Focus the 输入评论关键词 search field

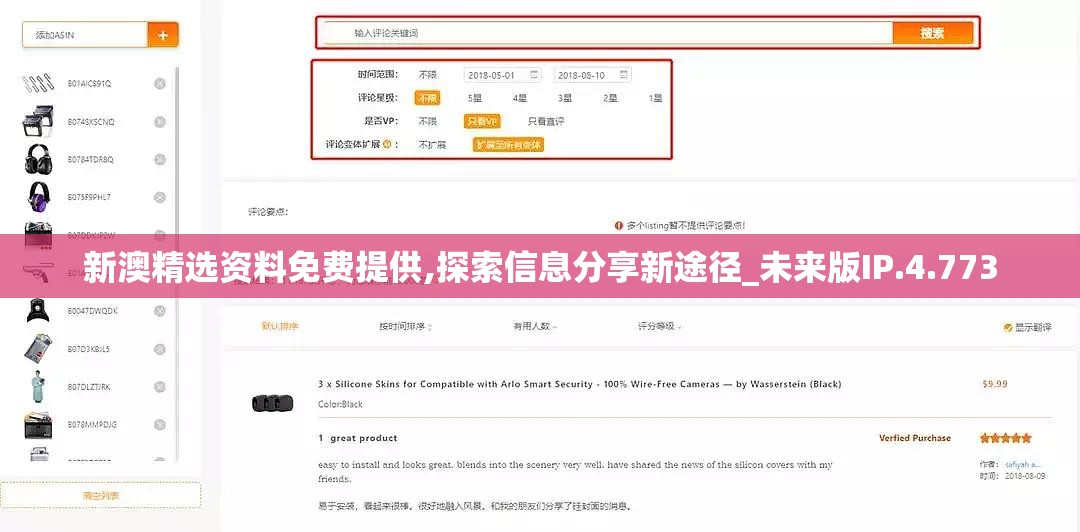click(x=608, y=33)
